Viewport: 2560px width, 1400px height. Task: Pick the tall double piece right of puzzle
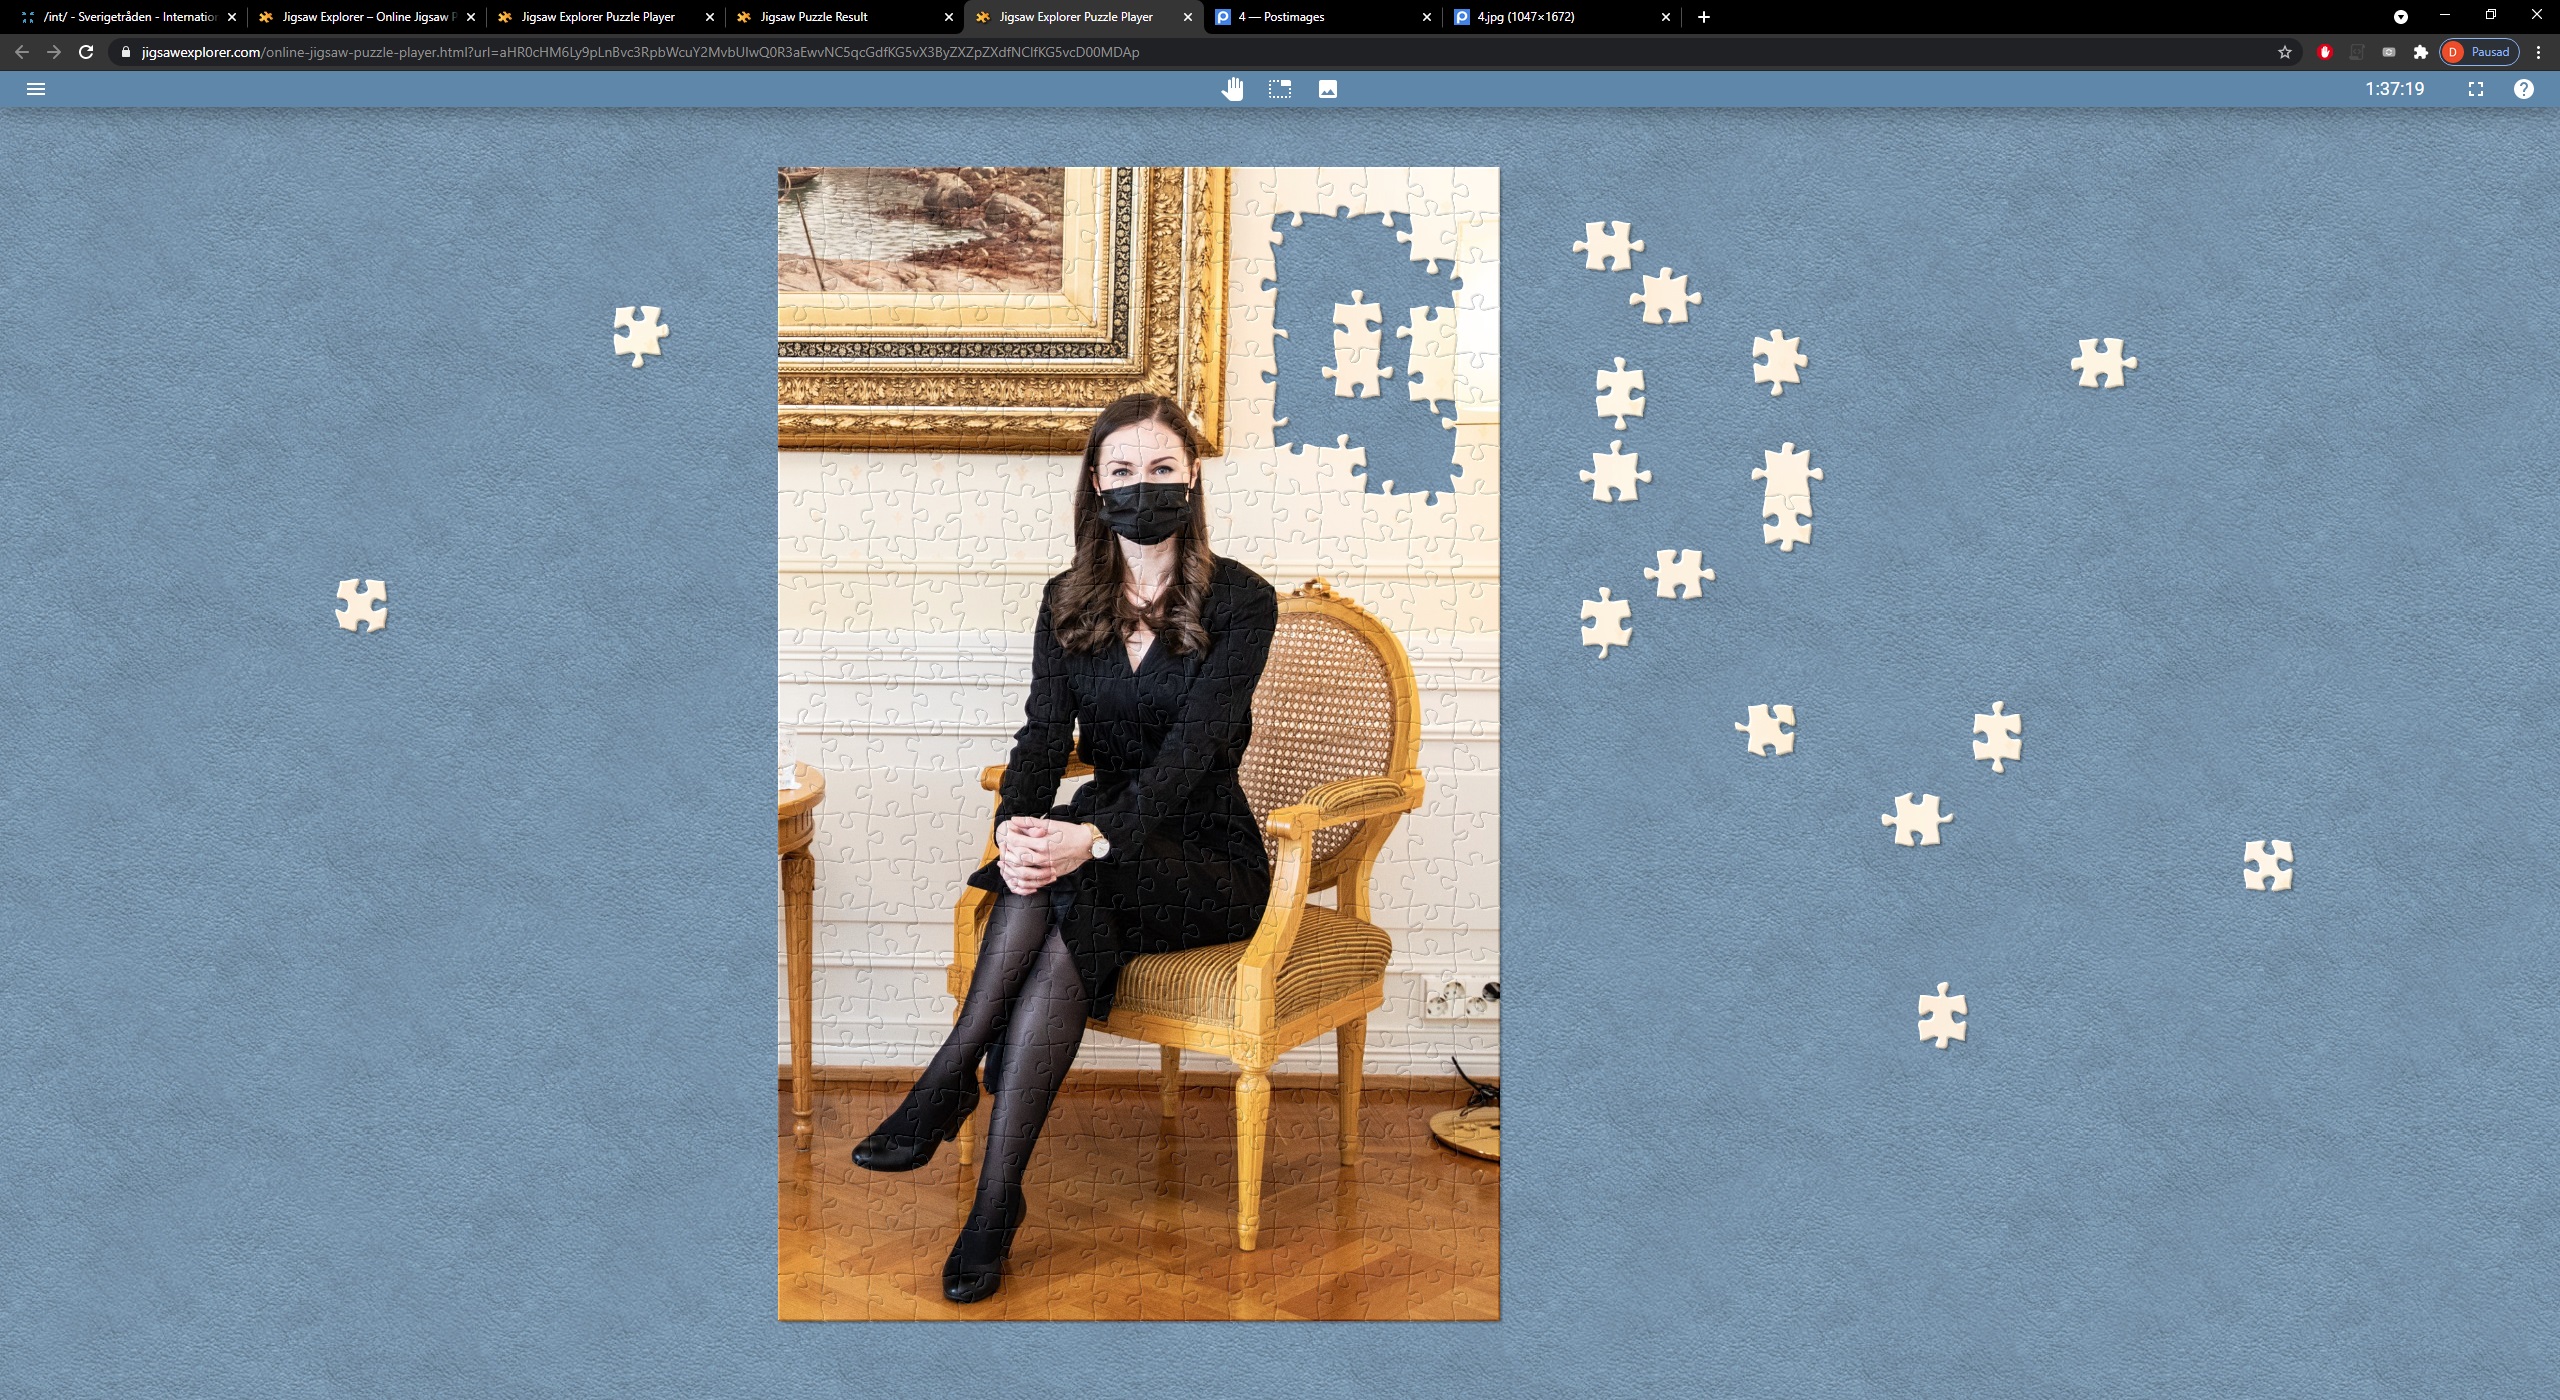(1787, 497)
